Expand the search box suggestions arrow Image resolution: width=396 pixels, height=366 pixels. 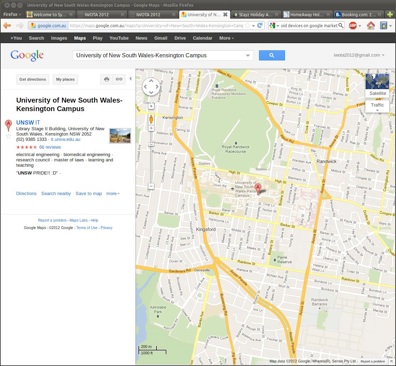coord(248,55)
